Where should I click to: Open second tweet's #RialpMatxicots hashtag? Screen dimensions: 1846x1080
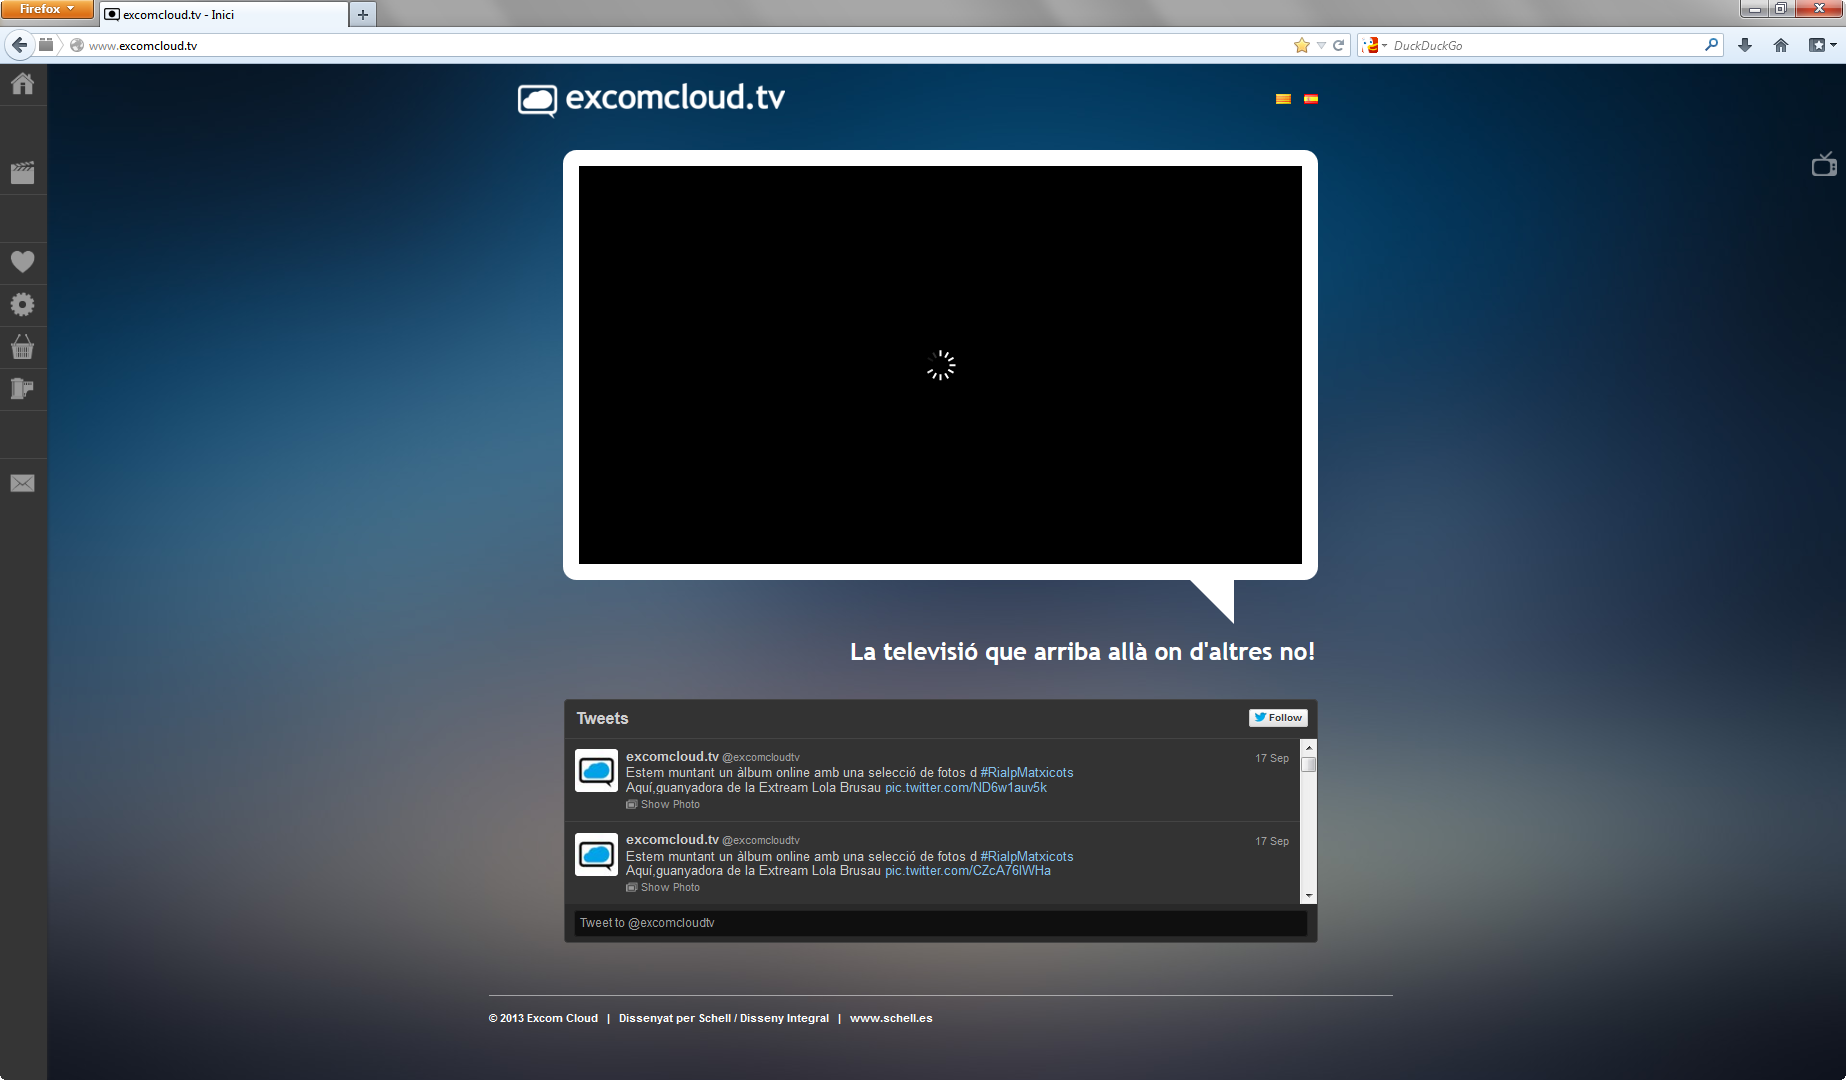point(1027,857)
